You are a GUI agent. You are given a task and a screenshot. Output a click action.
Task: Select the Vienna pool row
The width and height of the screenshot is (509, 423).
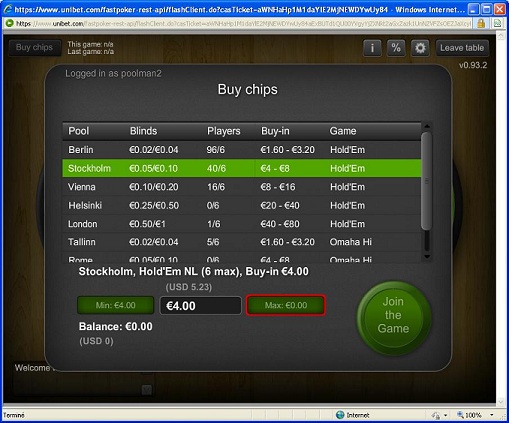click(x=242, y=187)
